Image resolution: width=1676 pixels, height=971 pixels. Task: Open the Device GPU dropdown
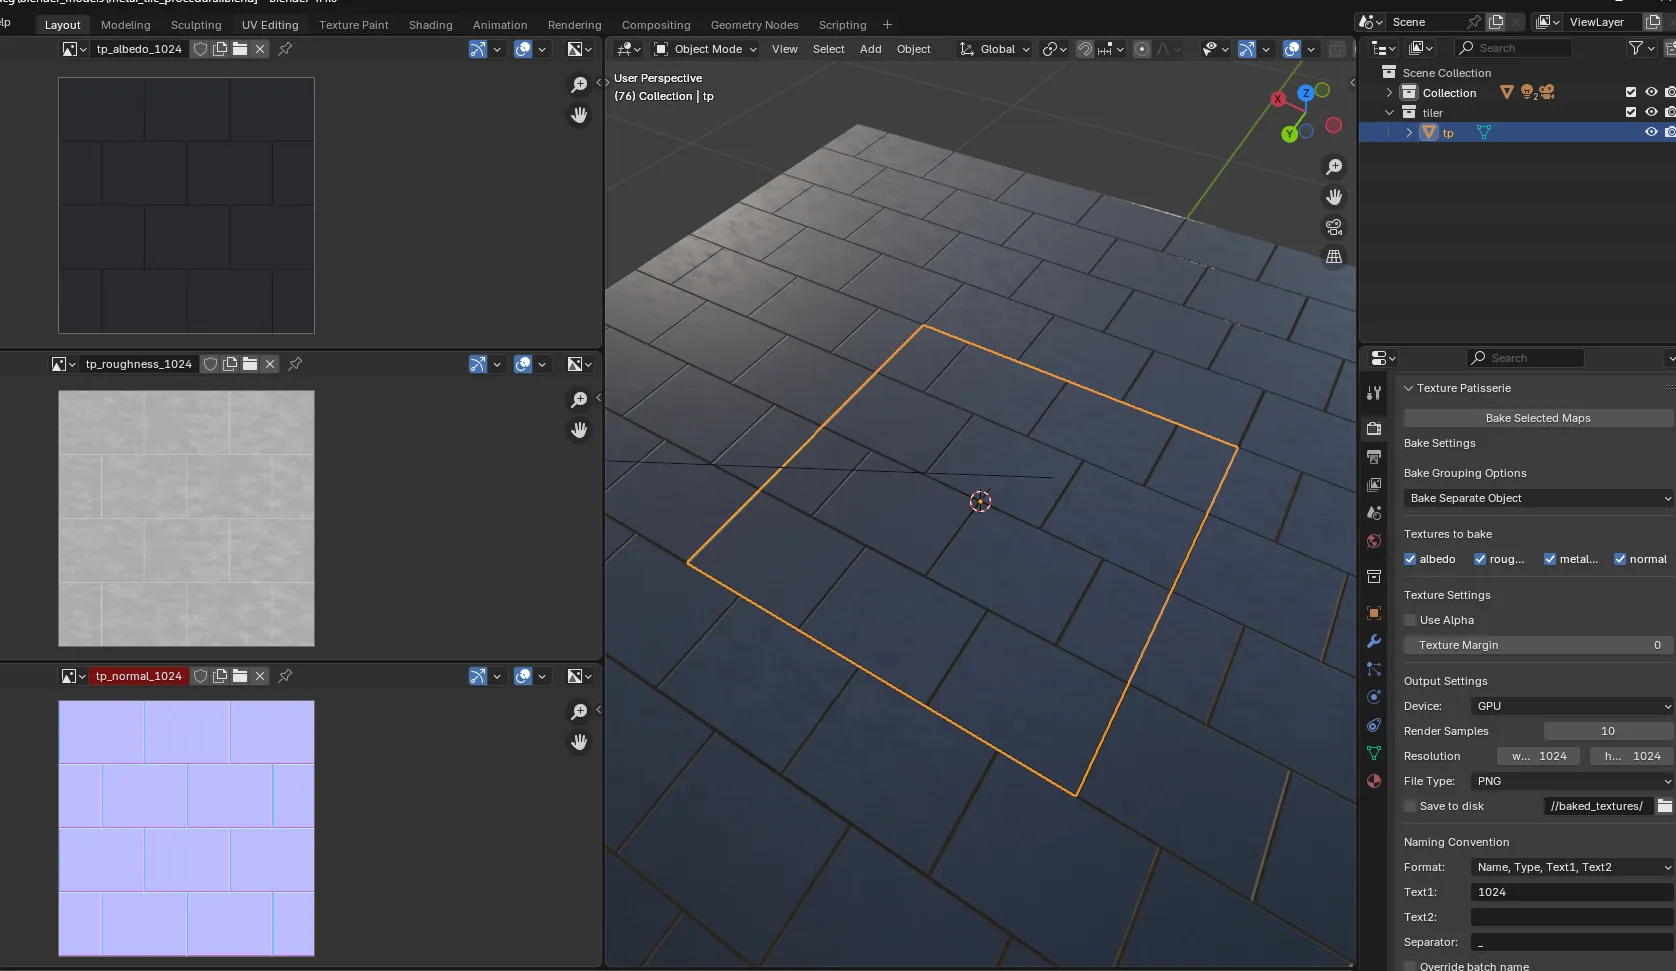pyautogui.click(x=1571, y=706)
